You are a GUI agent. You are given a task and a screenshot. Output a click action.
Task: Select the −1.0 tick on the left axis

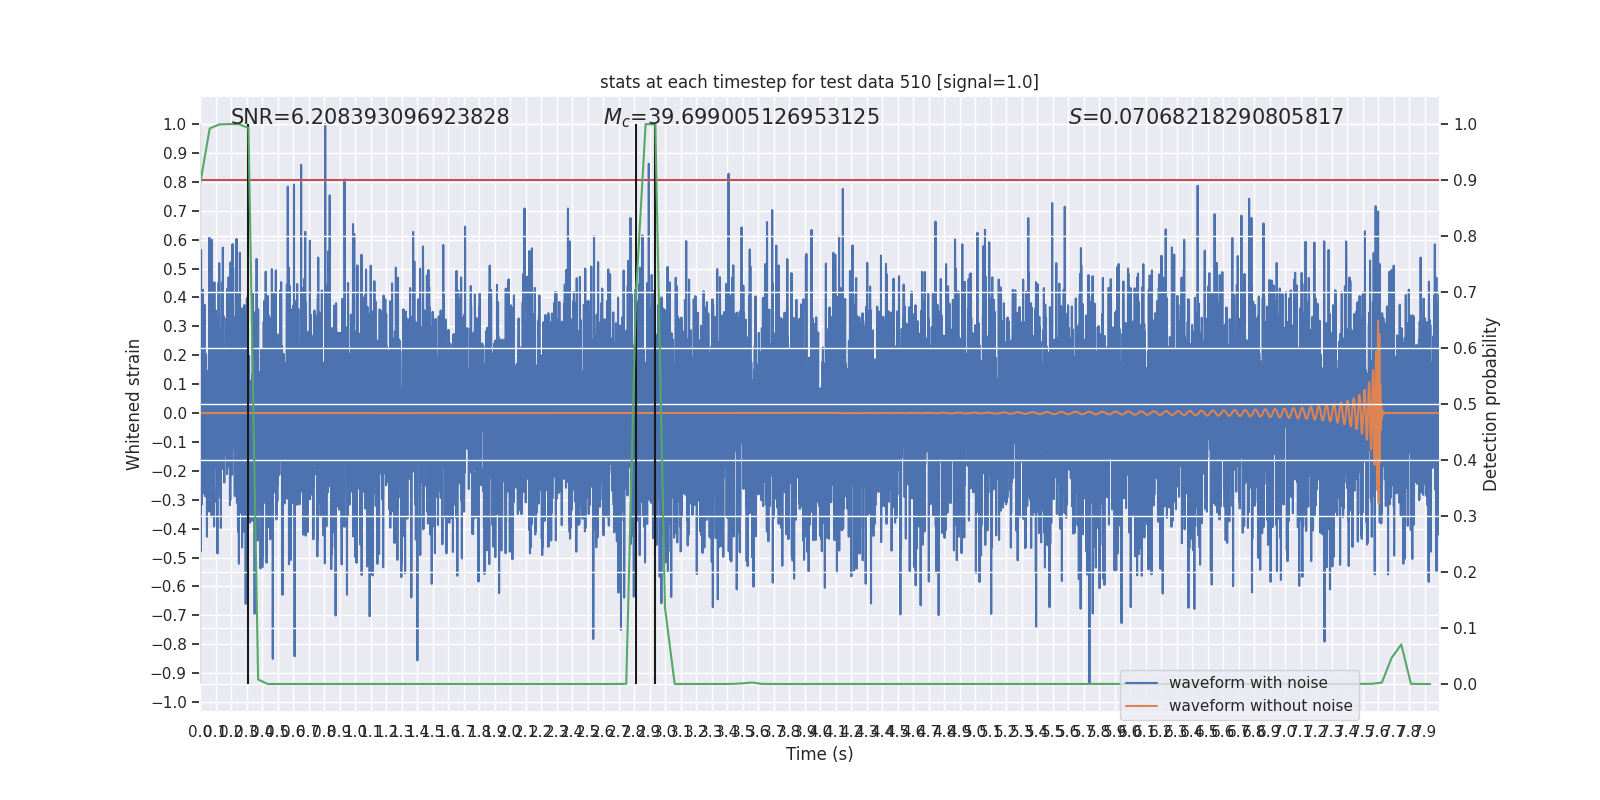(169, 703)
